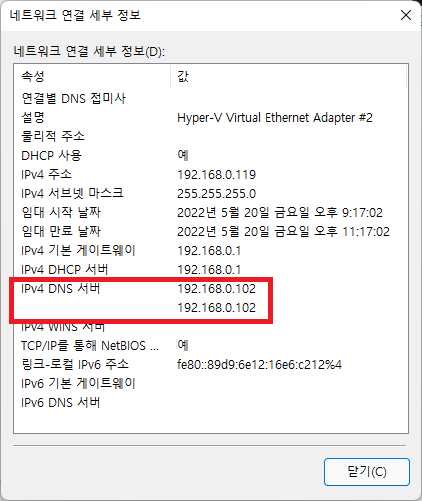
Task: Click the 닫기(C) button
Action: click(x=367, y=472)
